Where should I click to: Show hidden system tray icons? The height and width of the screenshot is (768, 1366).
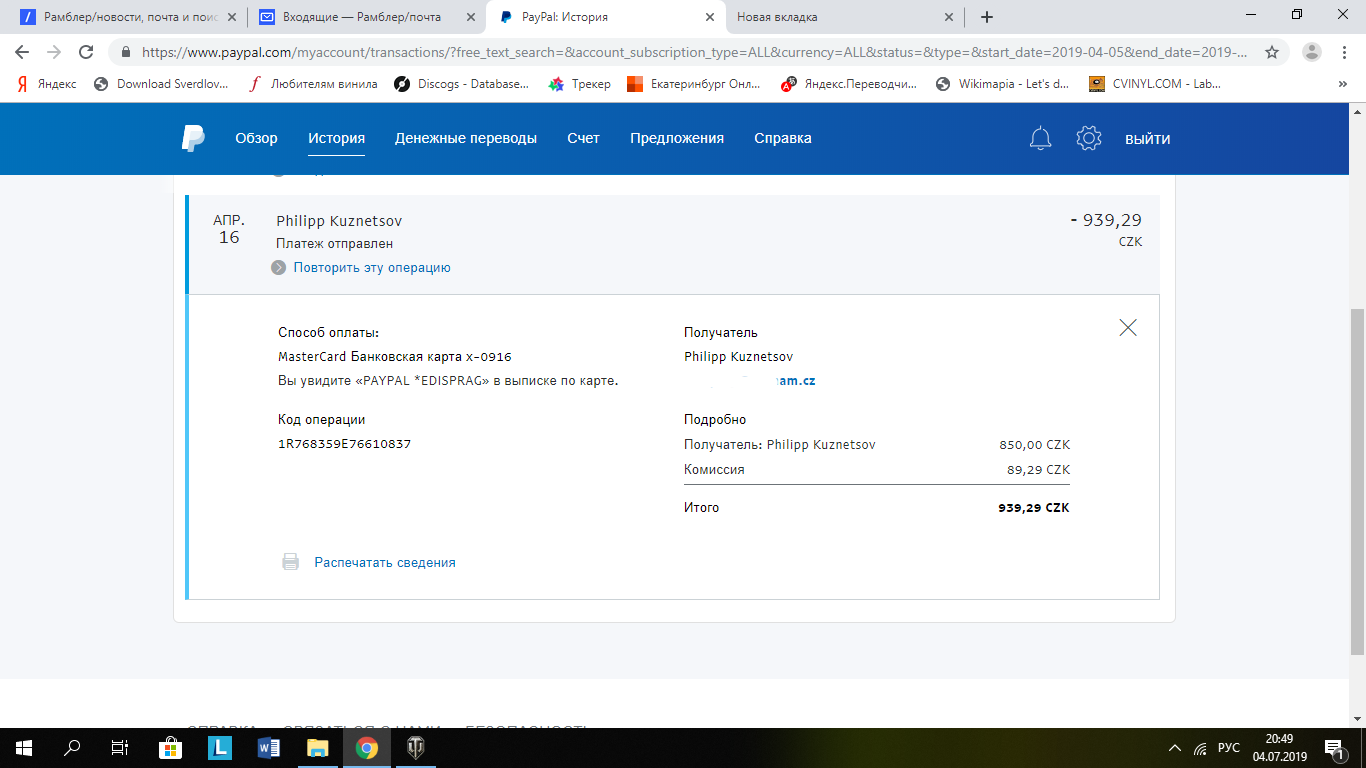1175,748
